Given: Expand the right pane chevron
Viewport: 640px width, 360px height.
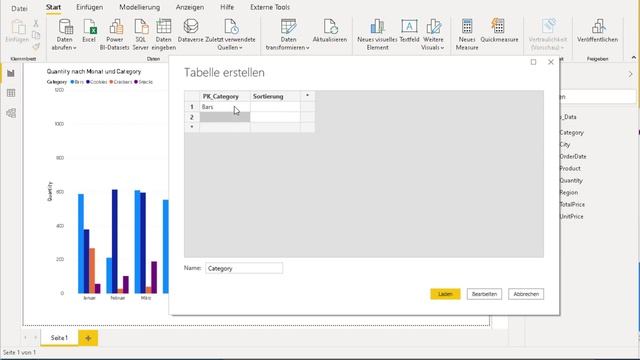Looking at the screenshot, I should pyautogui.click(x=630, y=74).
